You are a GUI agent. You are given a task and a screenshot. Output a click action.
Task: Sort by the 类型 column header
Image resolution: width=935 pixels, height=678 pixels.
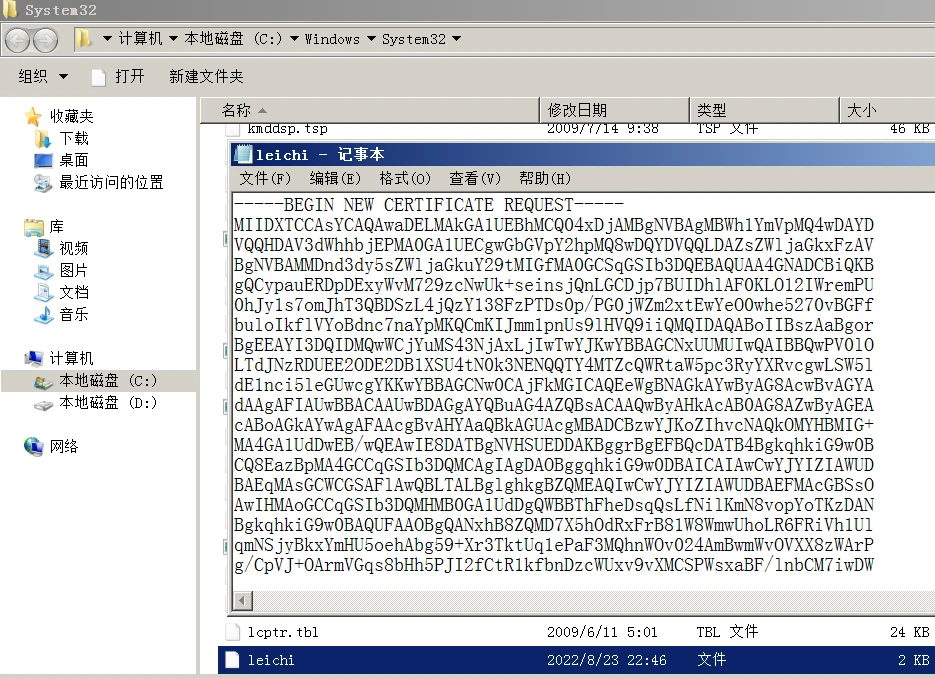pos(764,110)
